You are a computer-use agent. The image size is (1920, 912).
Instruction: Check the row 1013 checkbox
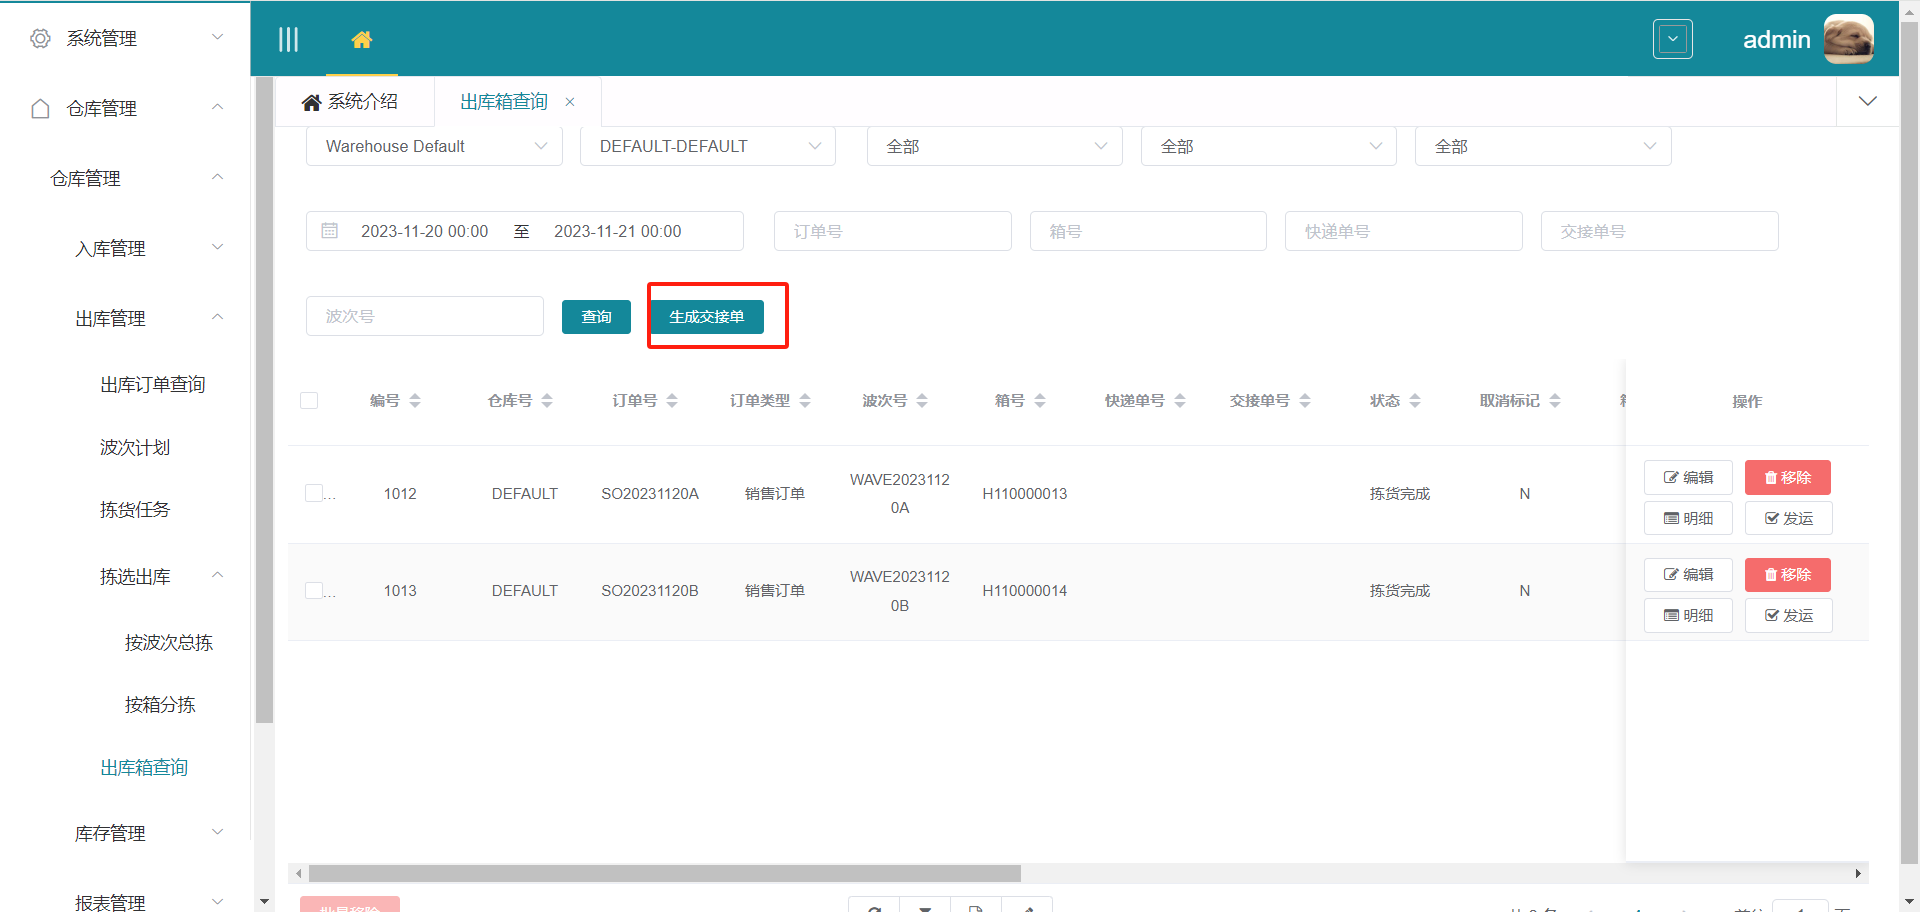(x=314, y=590)
